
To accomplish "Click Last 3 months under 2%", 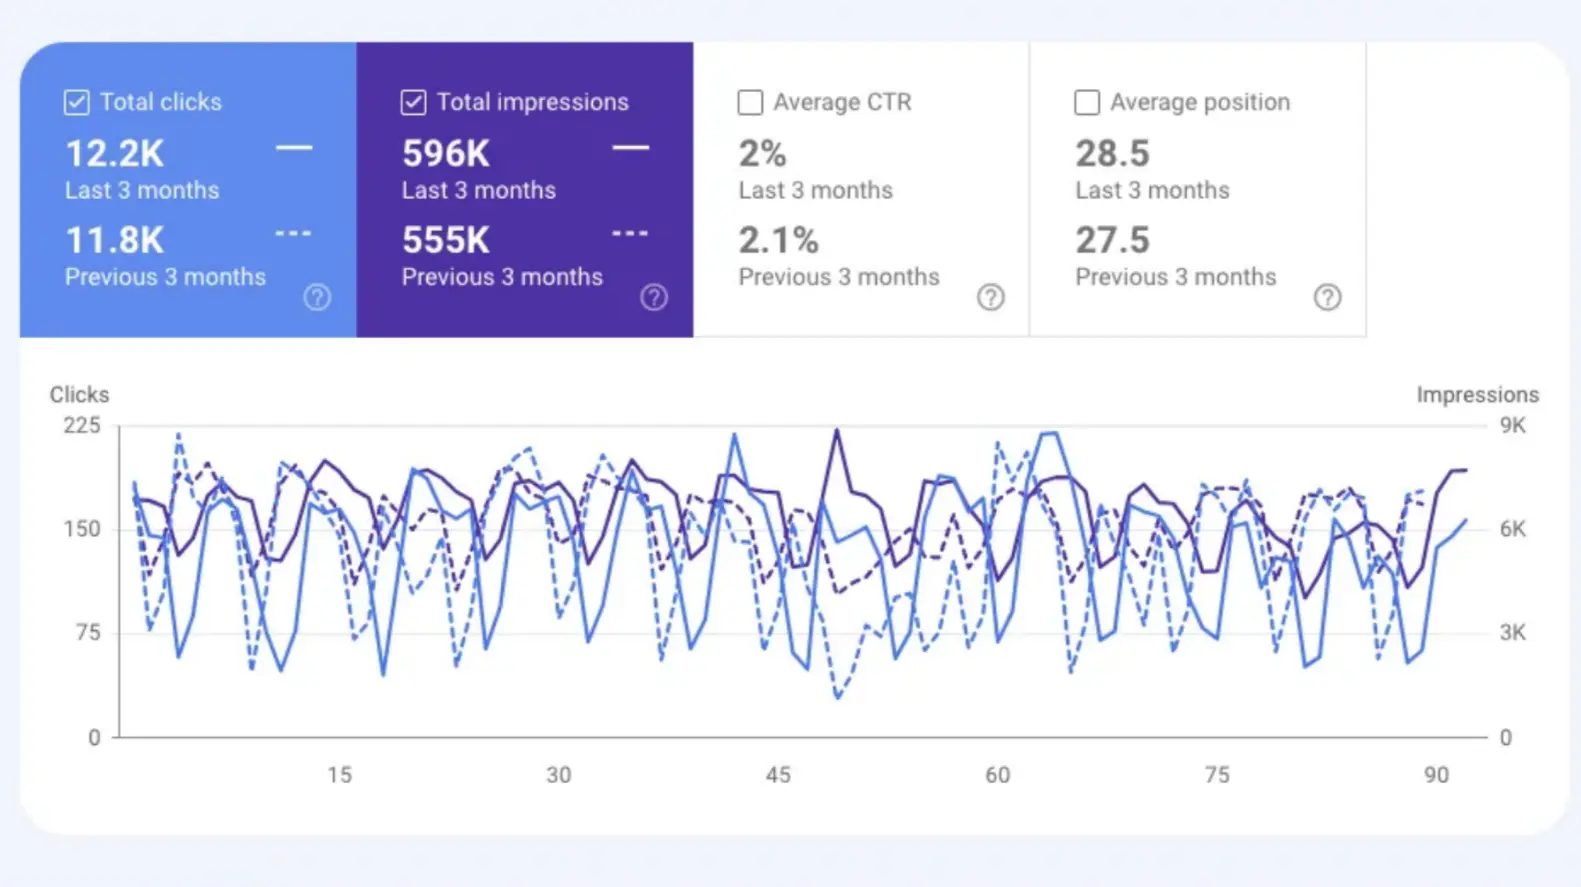I will tap(816, 191).
